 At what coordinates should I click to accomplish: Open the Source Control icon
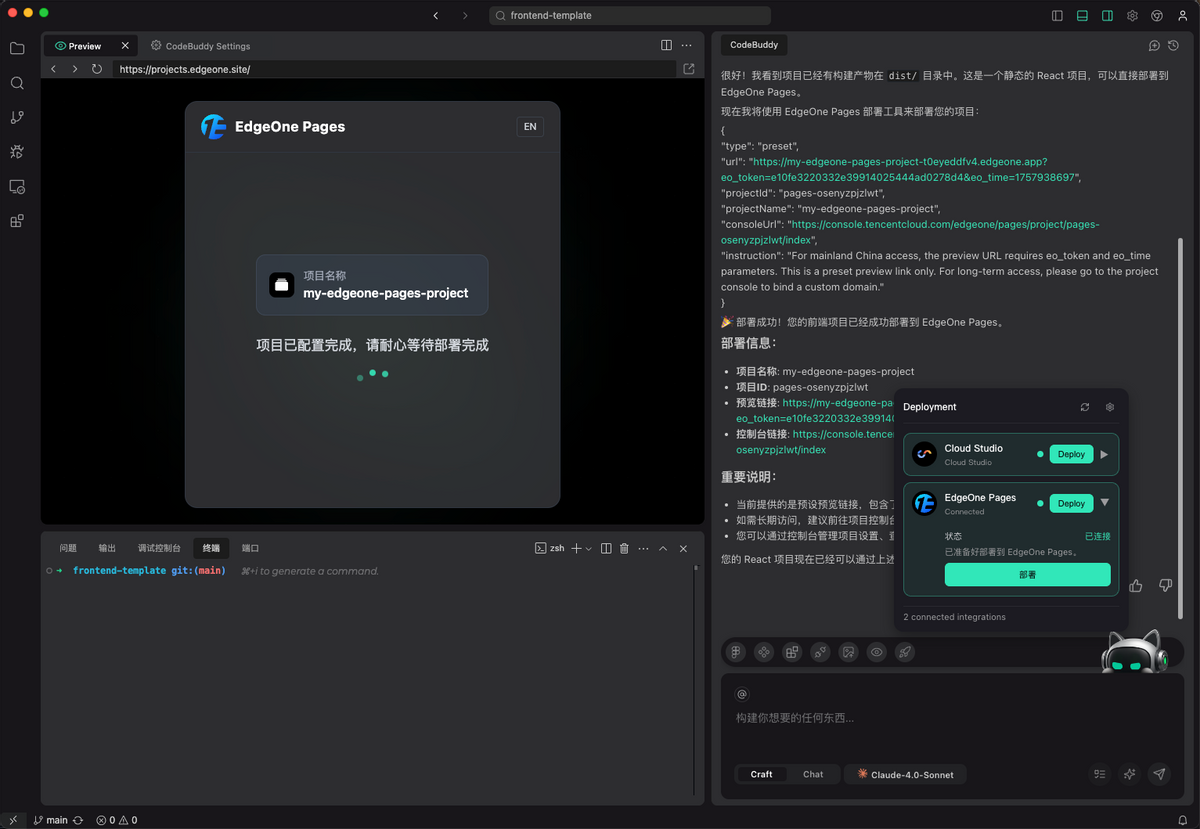16,117
